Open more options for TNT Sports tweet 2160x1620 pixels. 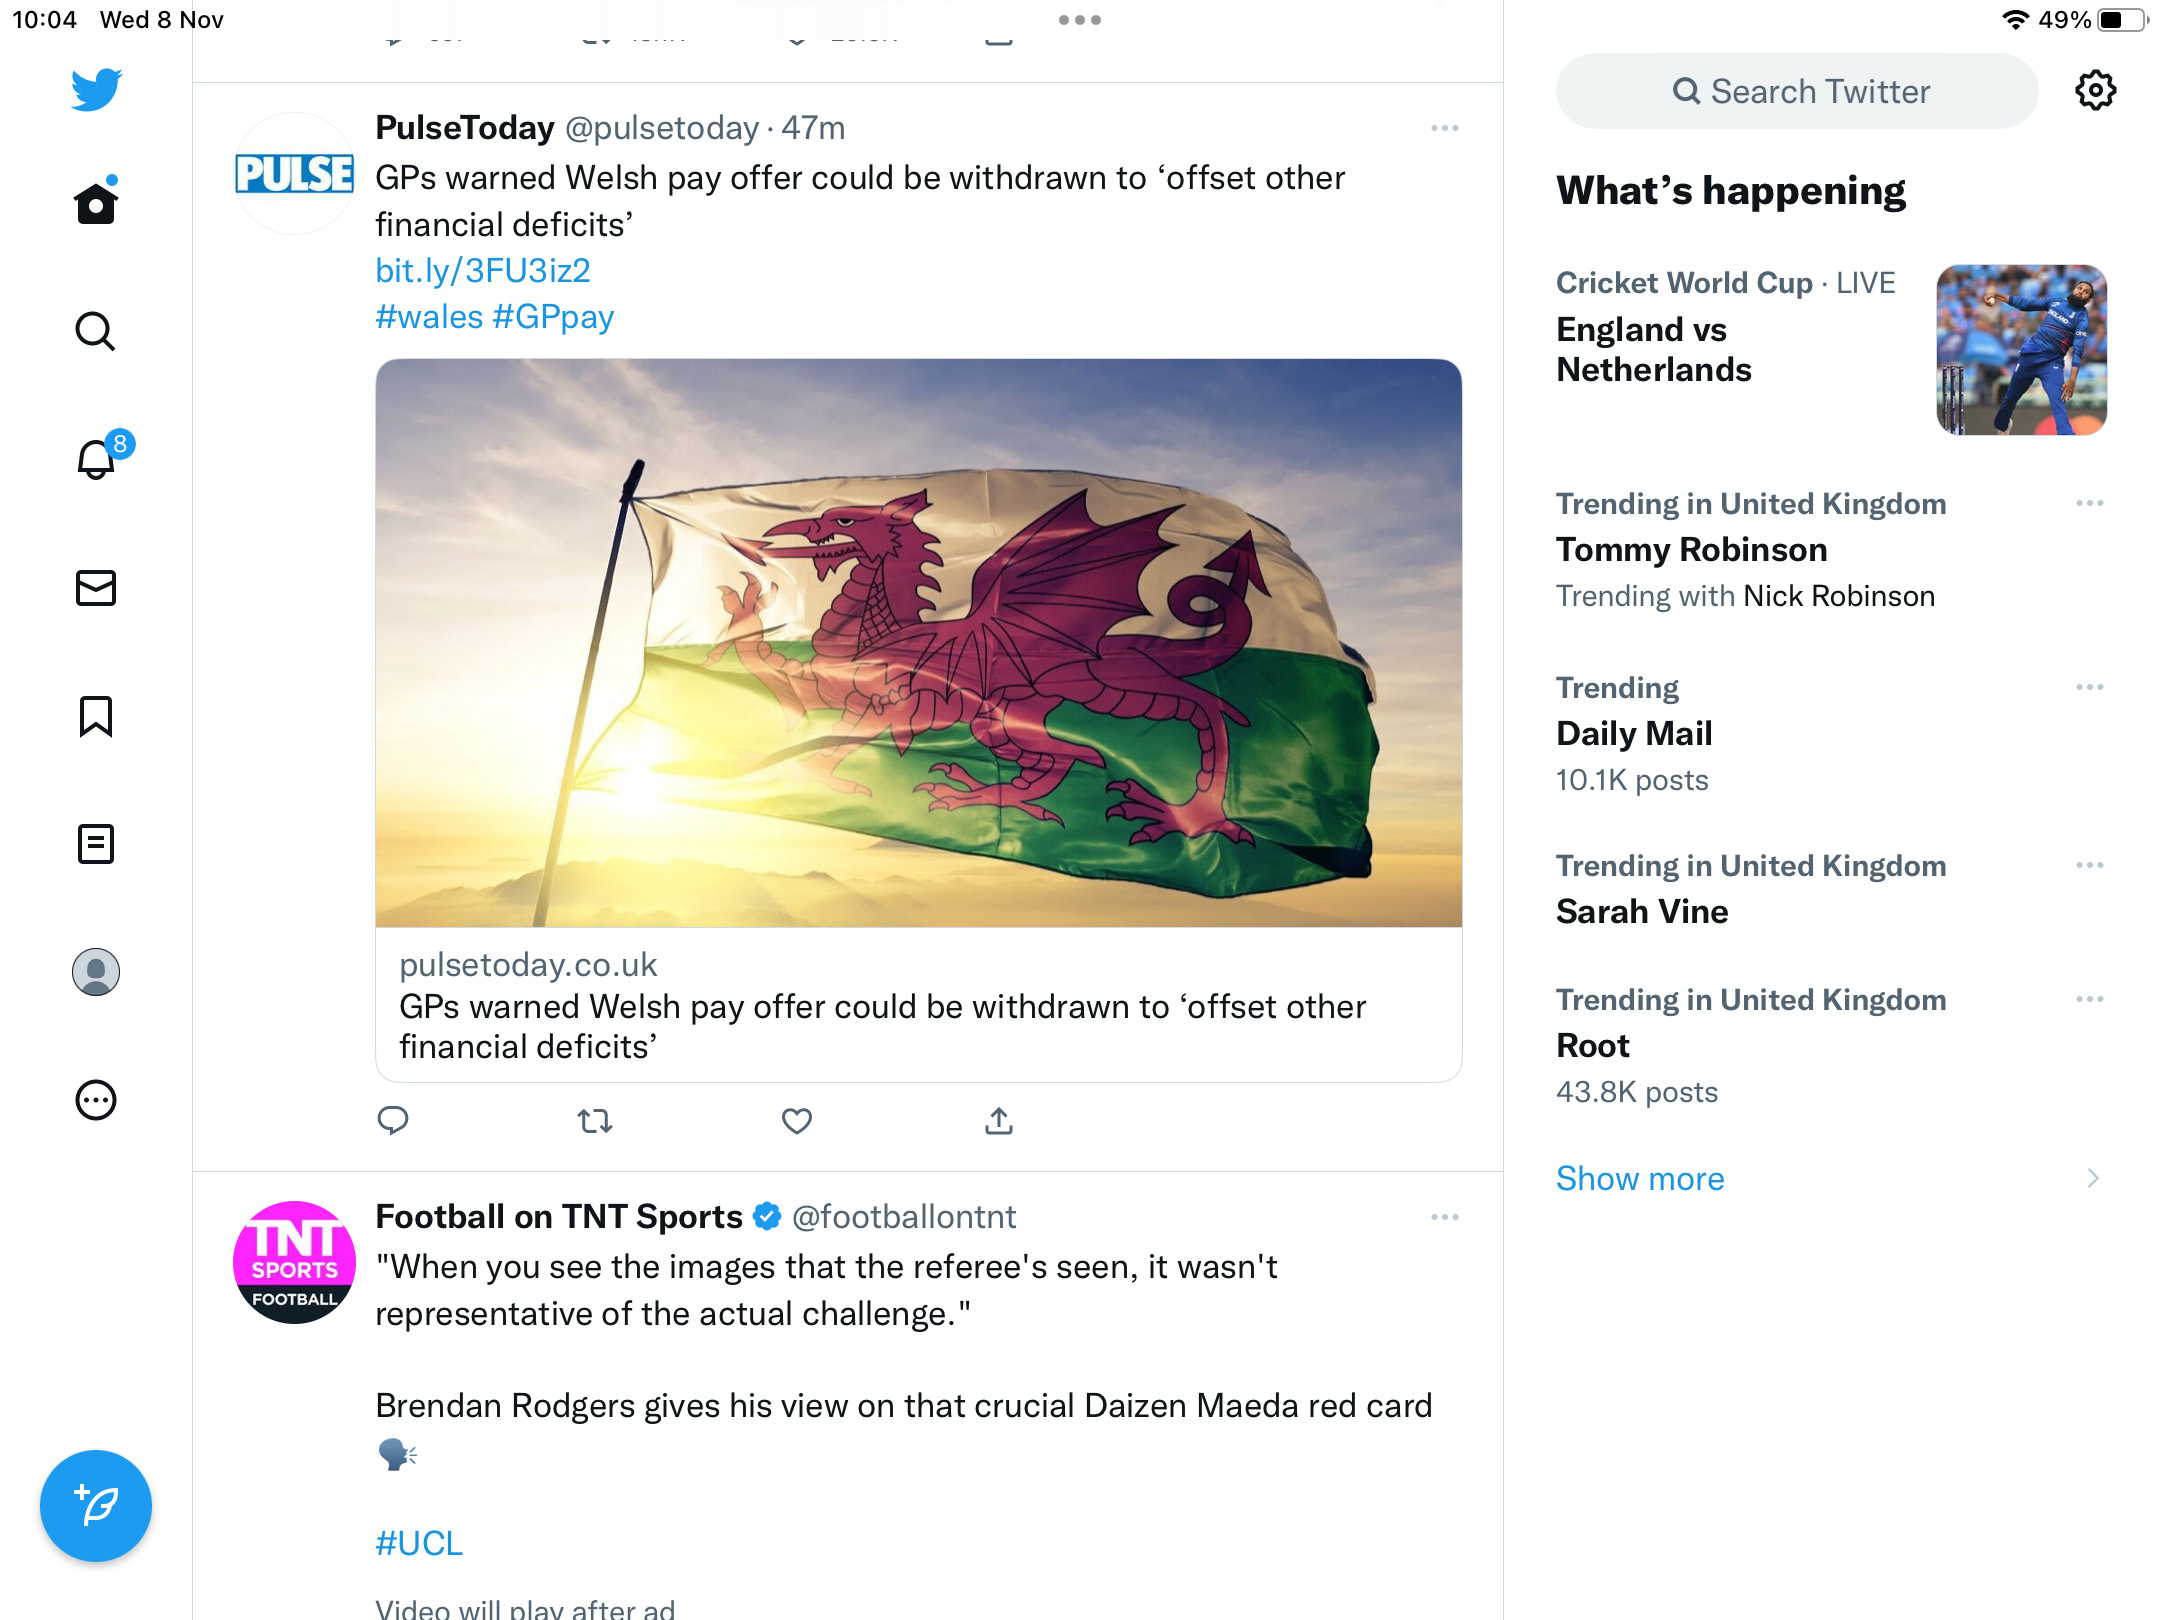point(1445,1217)
